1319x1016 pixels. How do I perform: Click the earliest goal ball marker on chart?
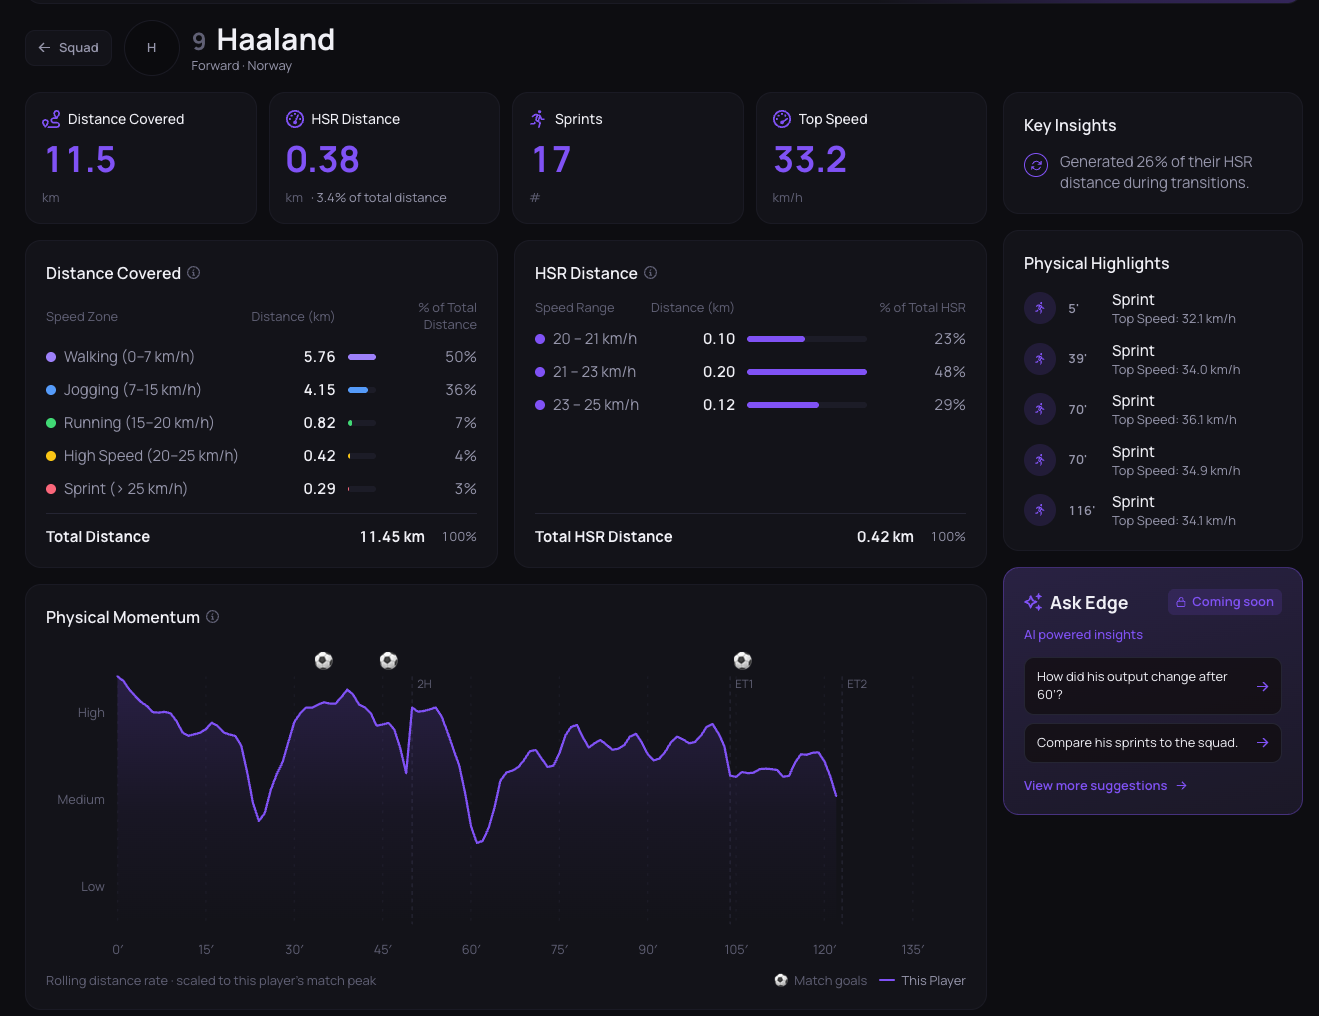(x=323, y=660)
